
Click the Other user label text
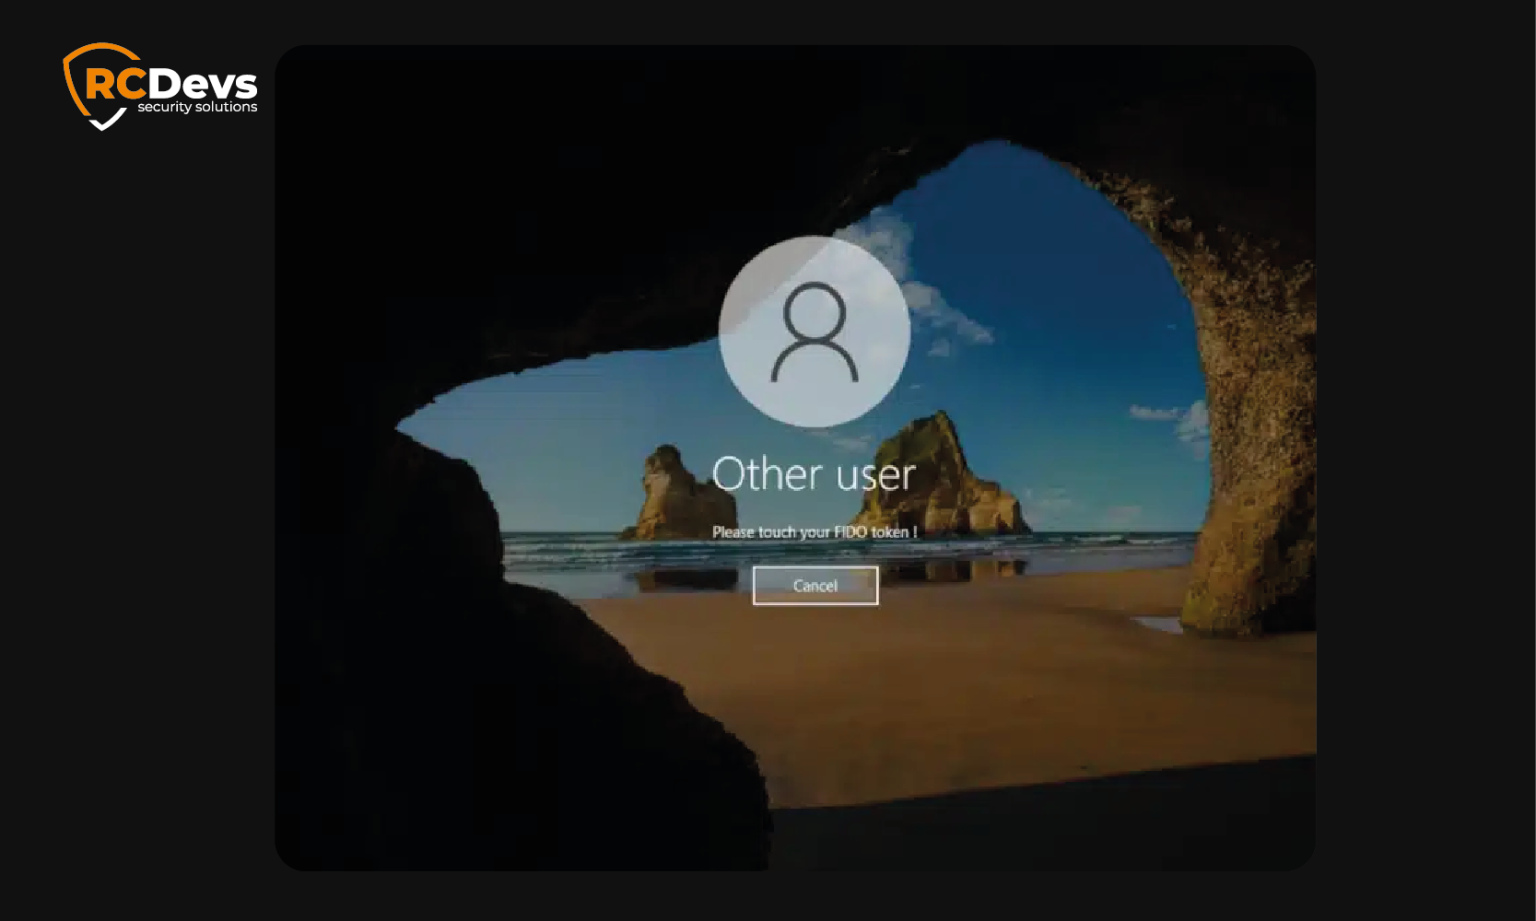point(814,474)
